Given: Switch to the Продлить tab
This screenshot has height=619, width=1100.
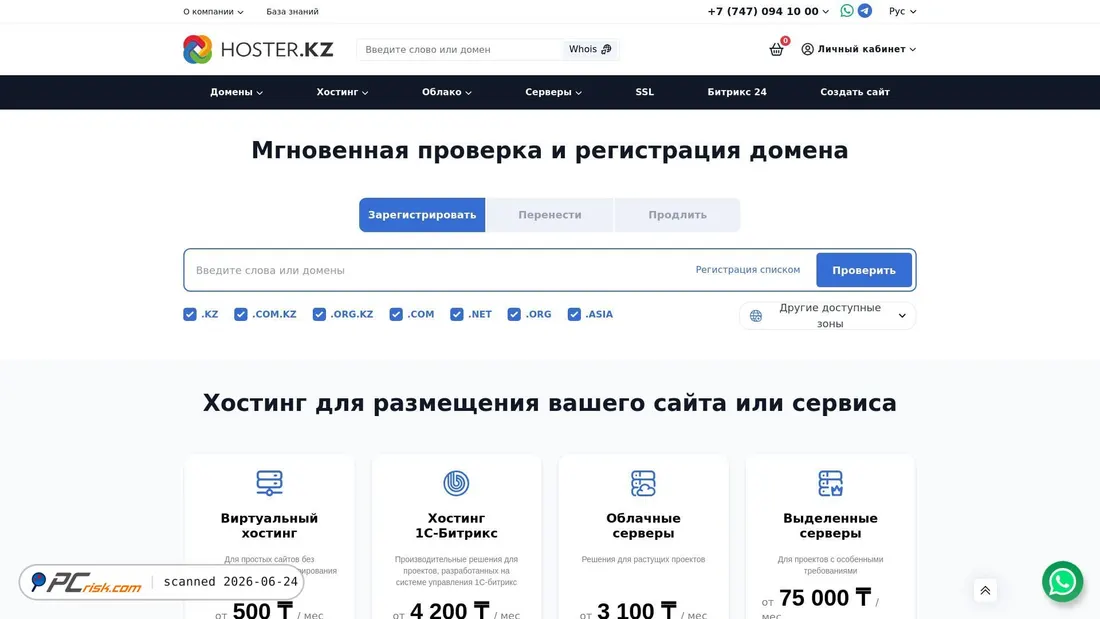Looking at the screenshot, I should [x=677, y=215].
